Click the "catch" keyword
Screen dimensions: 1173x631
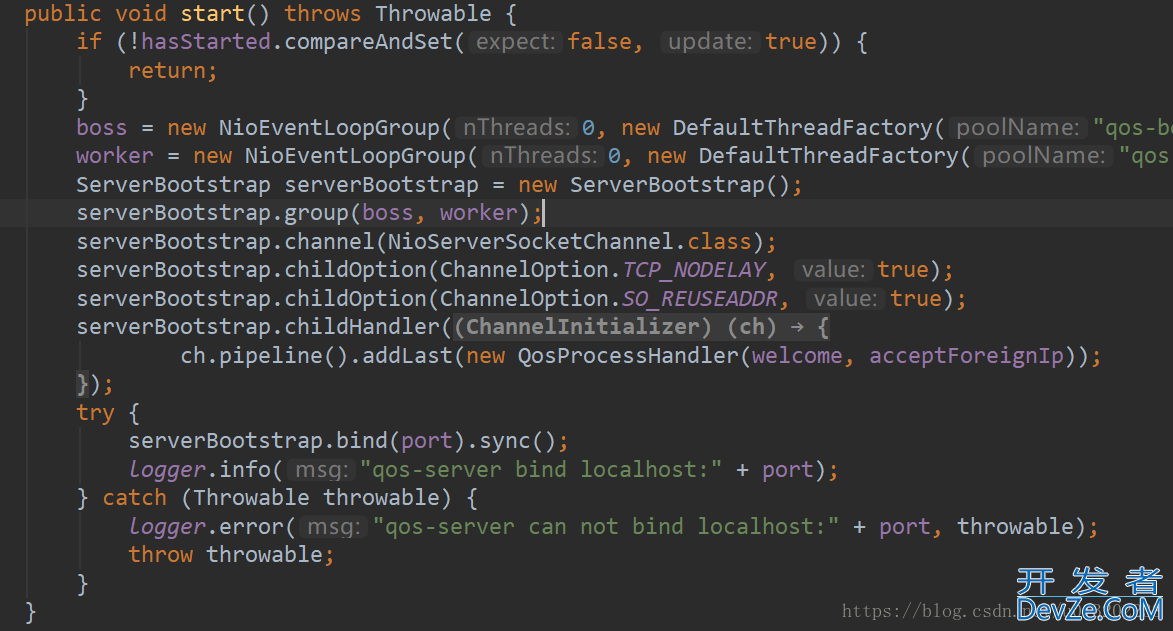(135, 498)
